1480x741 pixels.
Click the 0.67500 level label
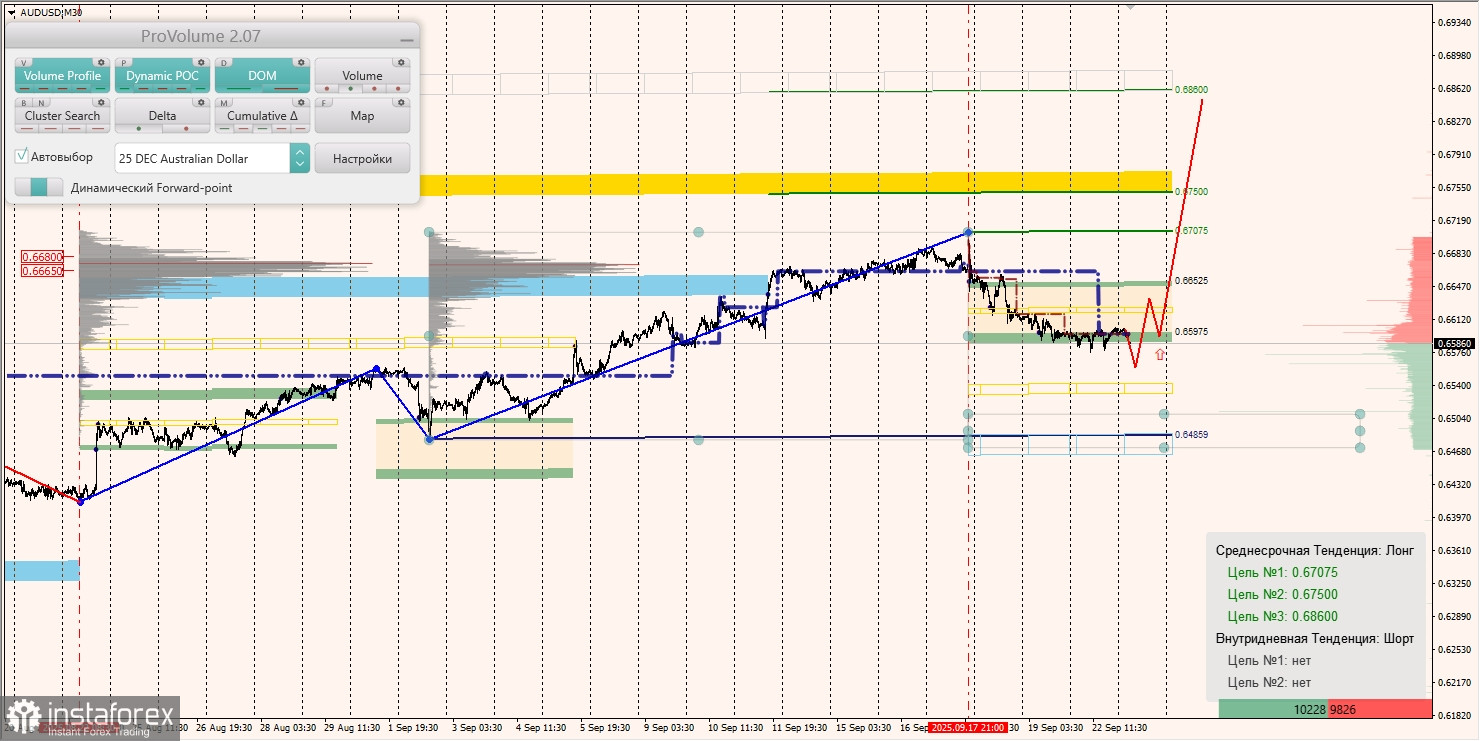coord(1191,192)
